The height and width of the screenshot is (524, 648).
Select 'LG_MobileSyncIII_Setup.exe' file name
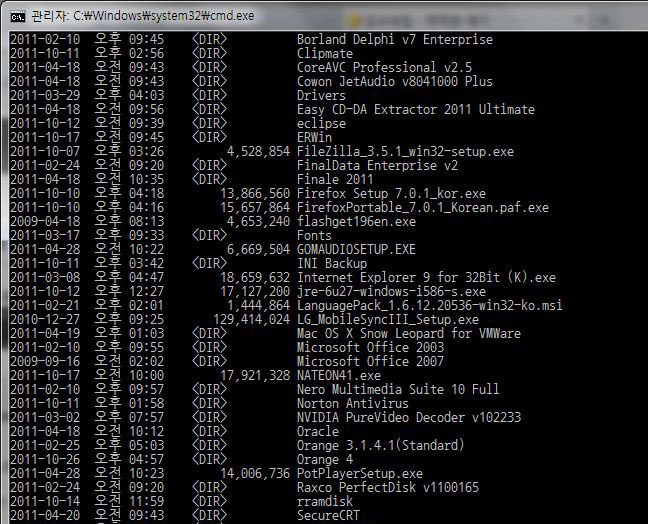coord(388,320)
